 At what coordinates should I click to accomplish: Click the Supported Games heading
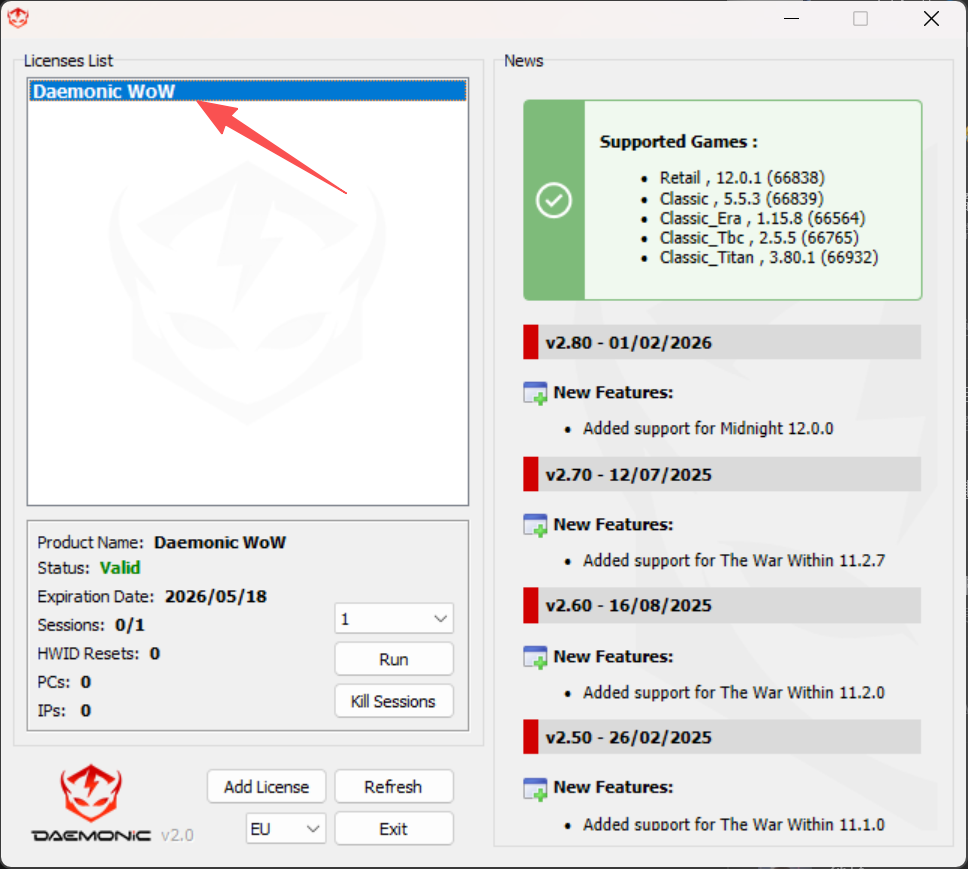(678, 142)
